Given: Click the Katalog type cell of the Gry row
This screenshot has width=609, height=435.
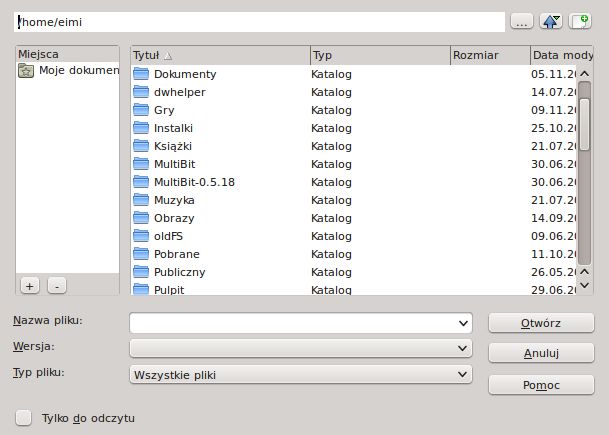Looking at the screenshot, I should pos(331,110).
